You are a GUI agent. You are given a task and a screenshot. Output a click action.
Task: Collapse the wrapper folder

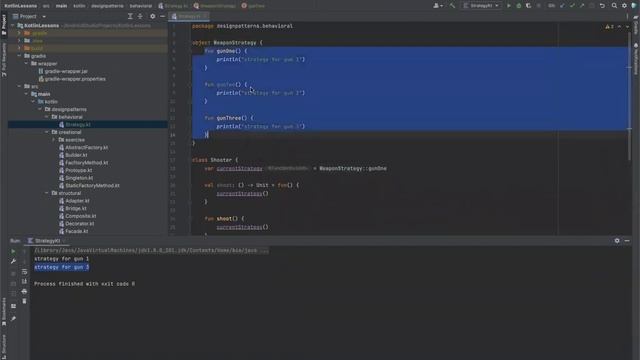(26, 64)
